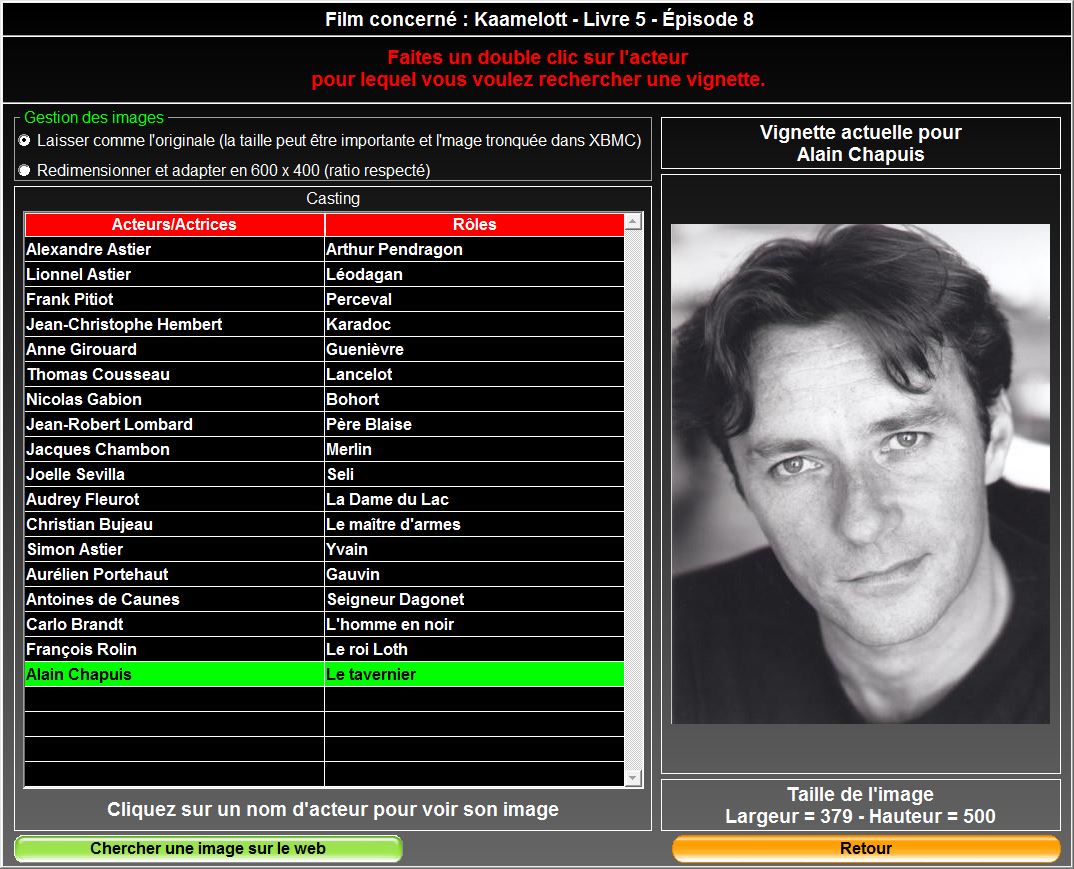Select the Yvain role cell
Viewport: 1074px width, 869px height.
pyautogui.click(x=475, y=549)
